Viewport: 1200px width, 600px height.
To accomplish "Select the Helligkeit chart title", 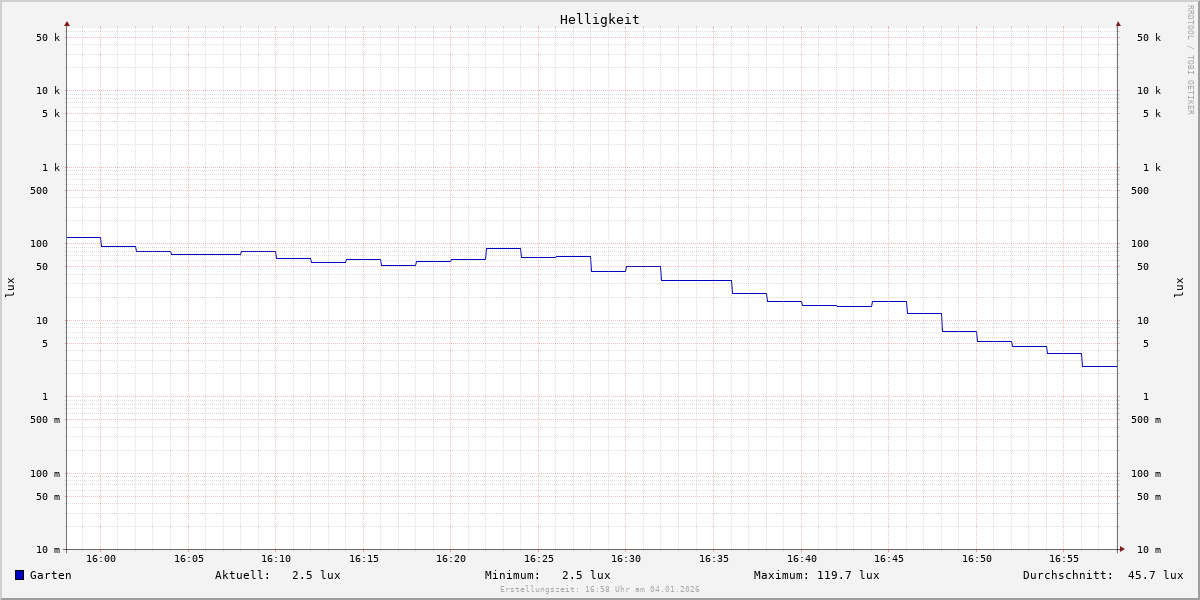I will tap(599, 19).
